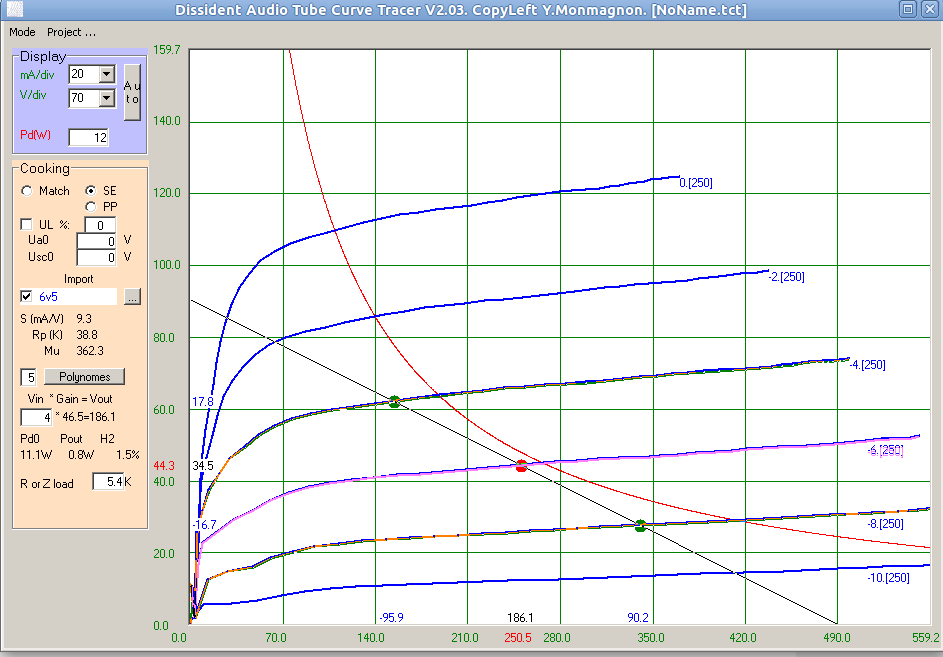Click the Mu 362.3 value
The image size is (943, 657).
tap(90, 351)
